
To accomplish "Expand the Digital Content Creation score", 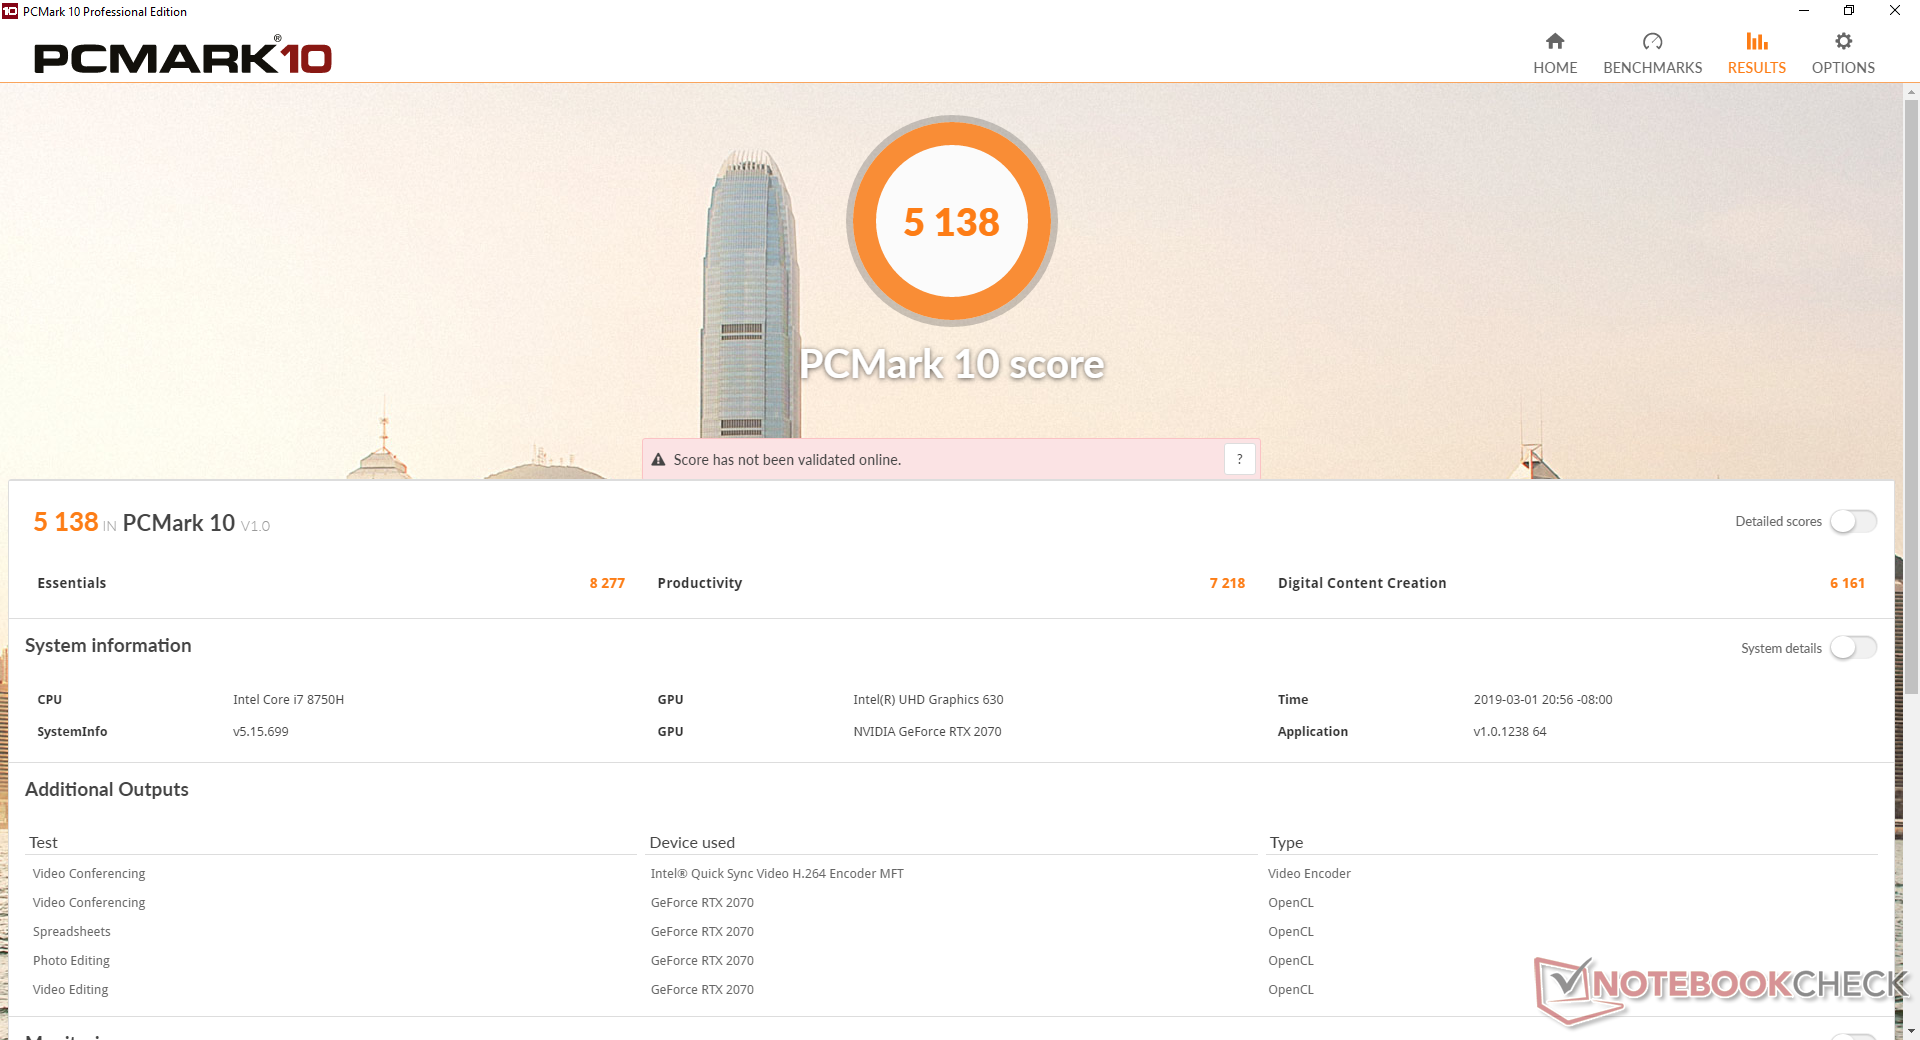I will click(1570, 583).
